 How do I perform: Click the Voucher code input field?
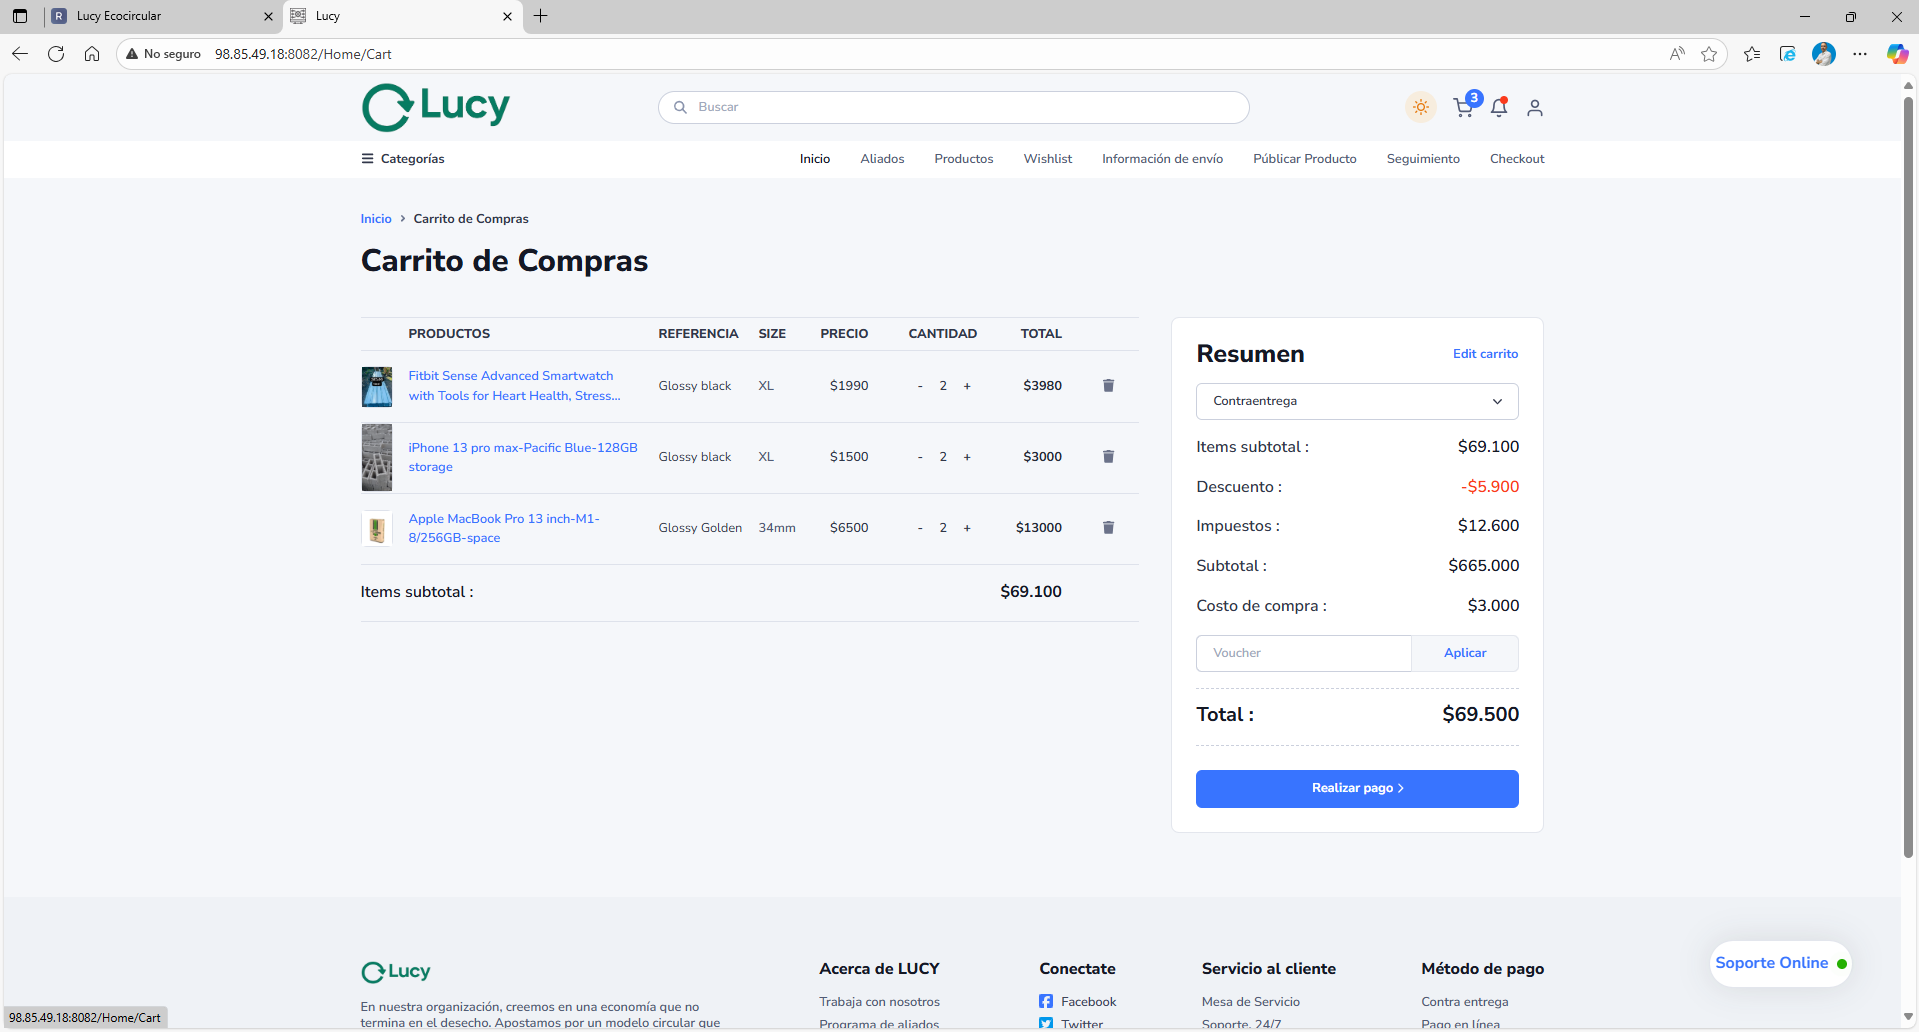[1303, 653]
